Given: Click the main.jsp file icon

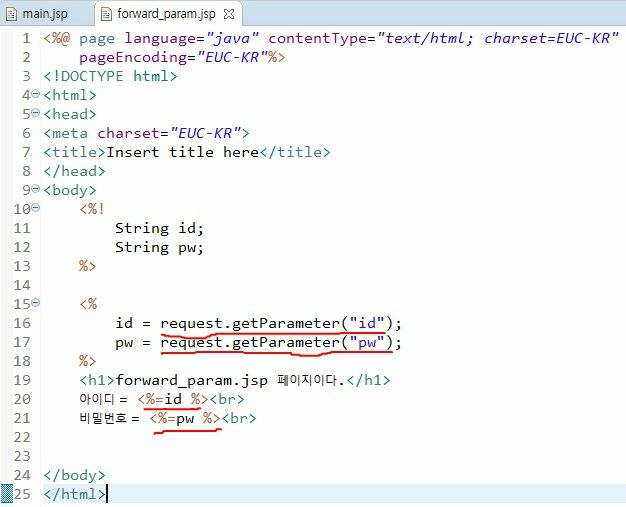Looking at the screenshot, I should [x=11, y=14].
